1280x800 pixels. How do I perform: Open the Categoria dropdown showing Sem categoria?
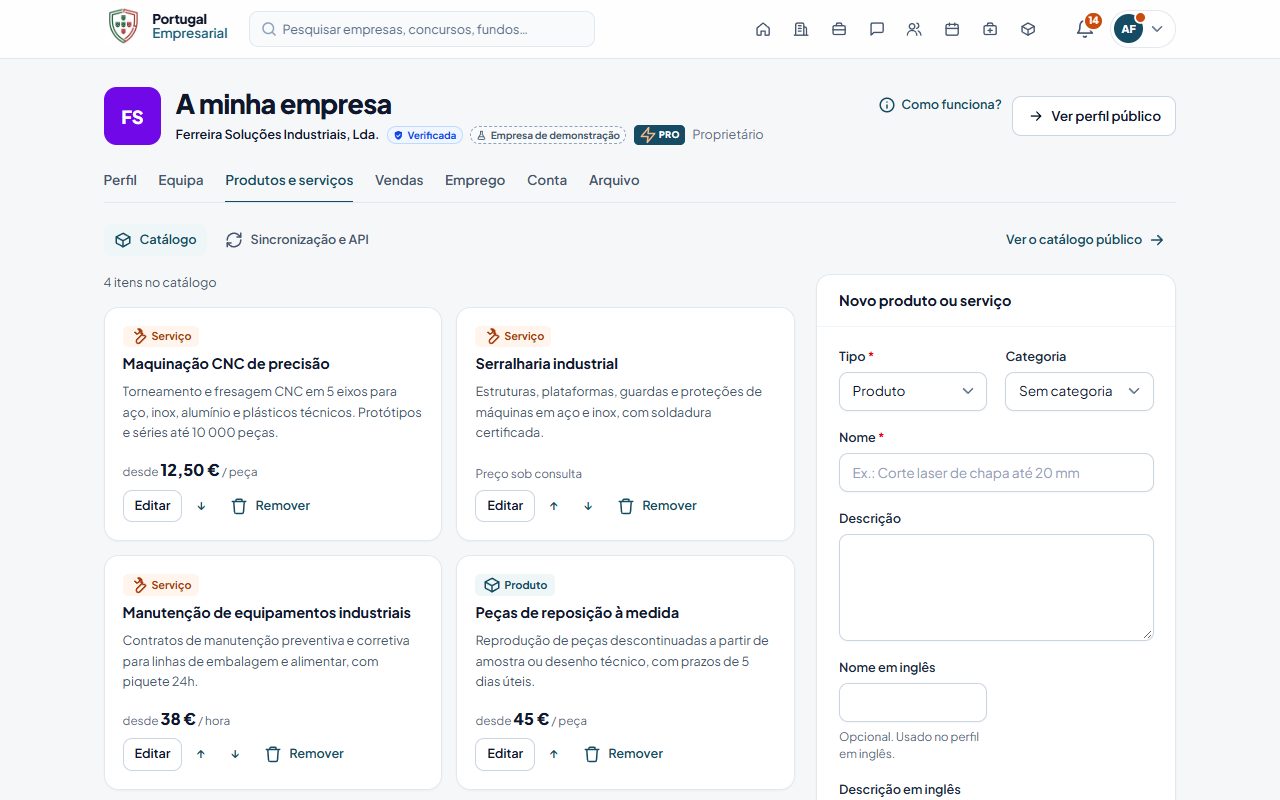[1079, 391]
